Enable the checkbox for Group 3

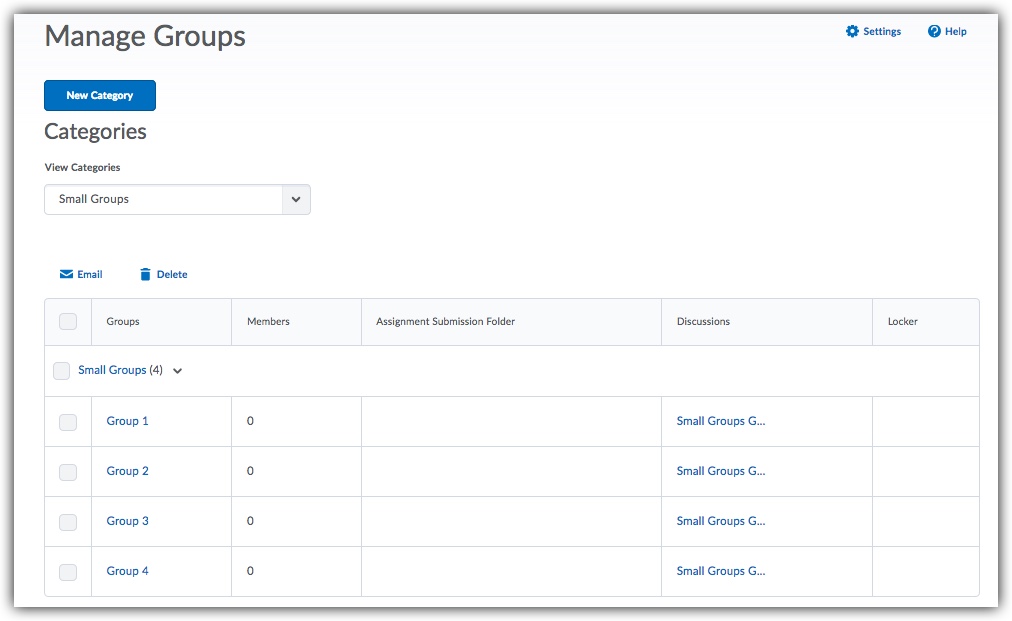[68, 522]
